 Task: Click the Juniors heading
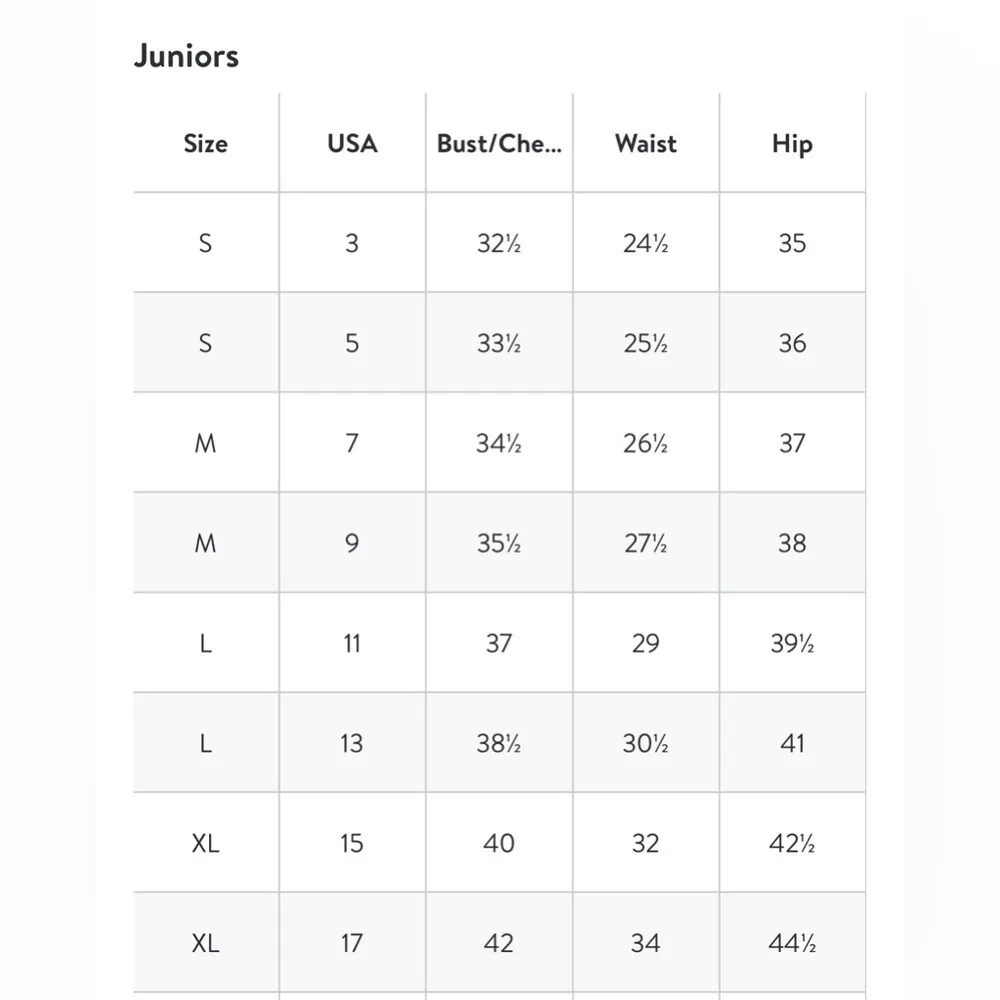coord(187,56)
